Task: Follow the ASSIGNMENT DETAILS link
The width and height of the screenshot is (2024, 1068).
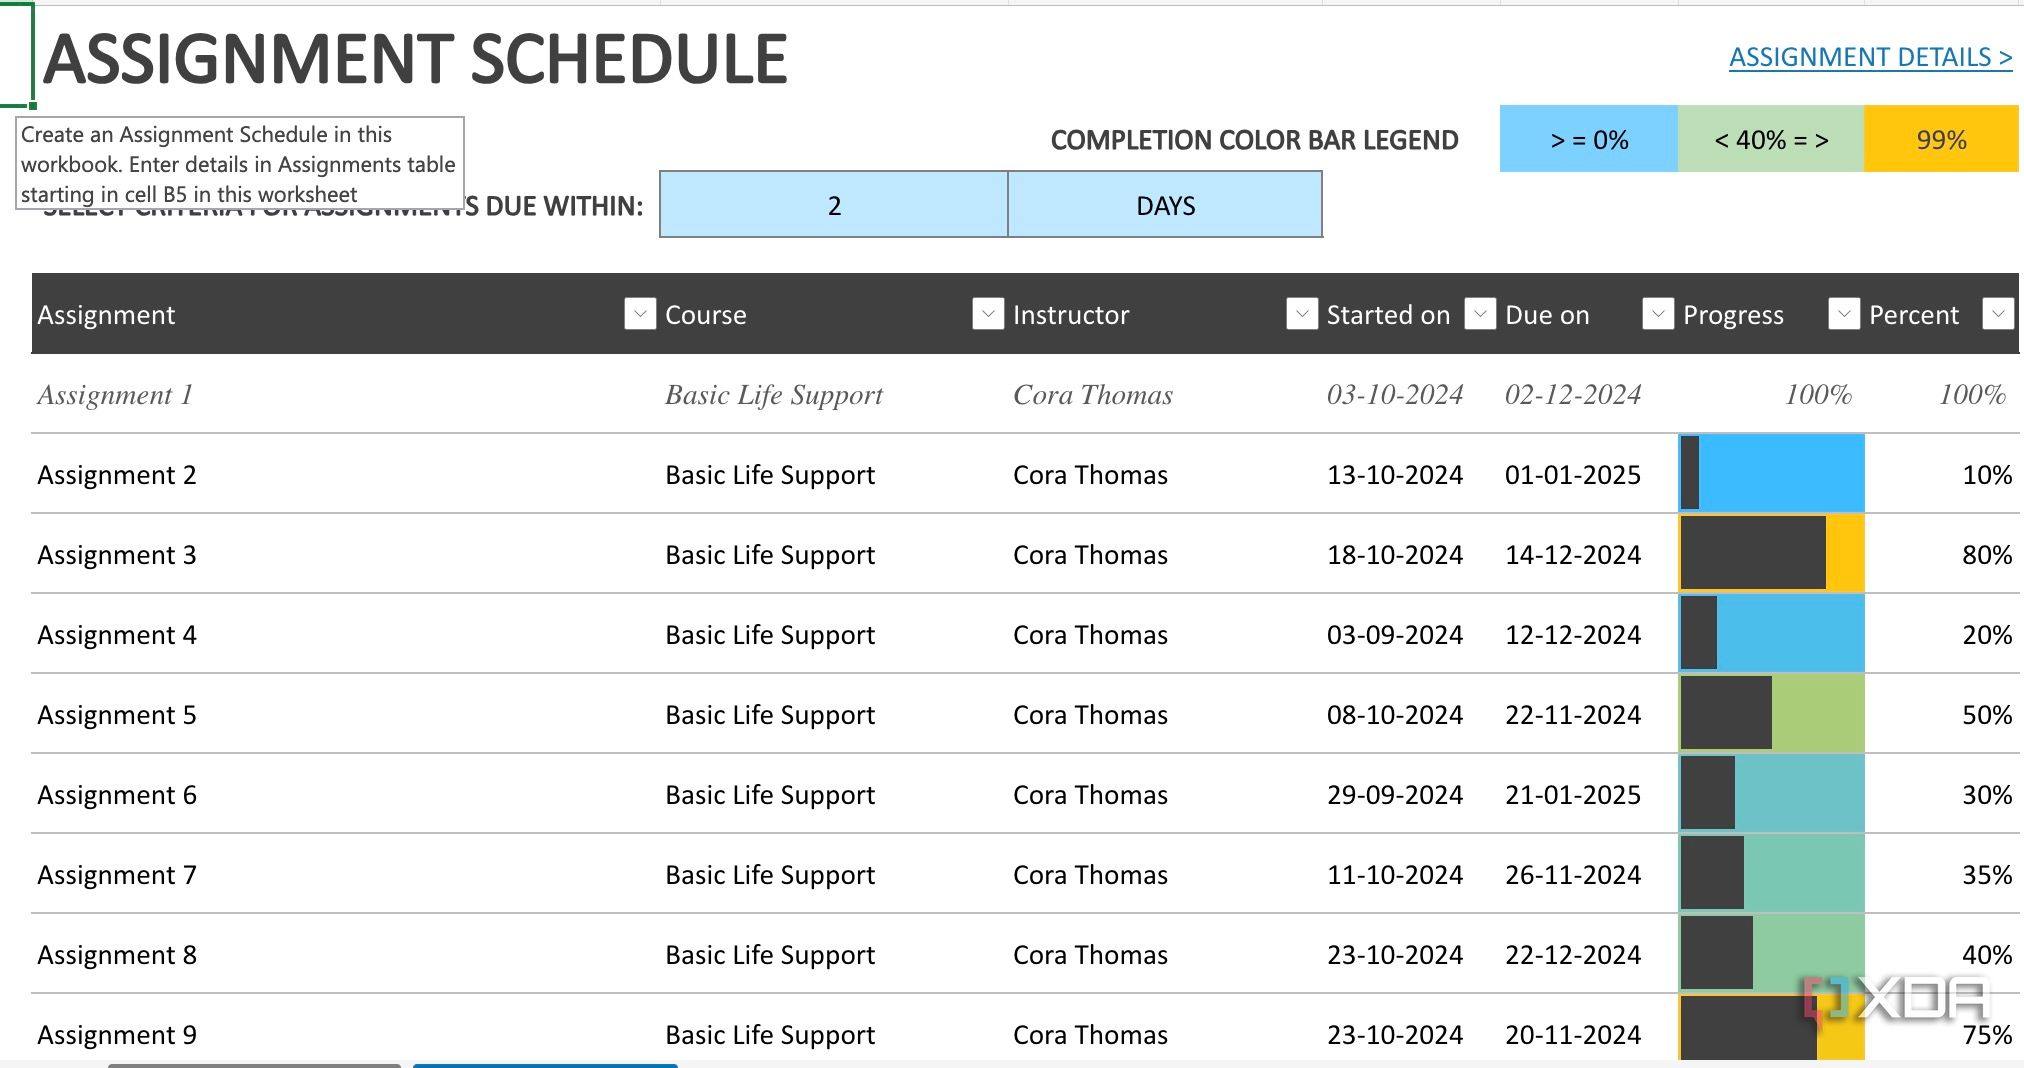Action: tap(1870, 58)
